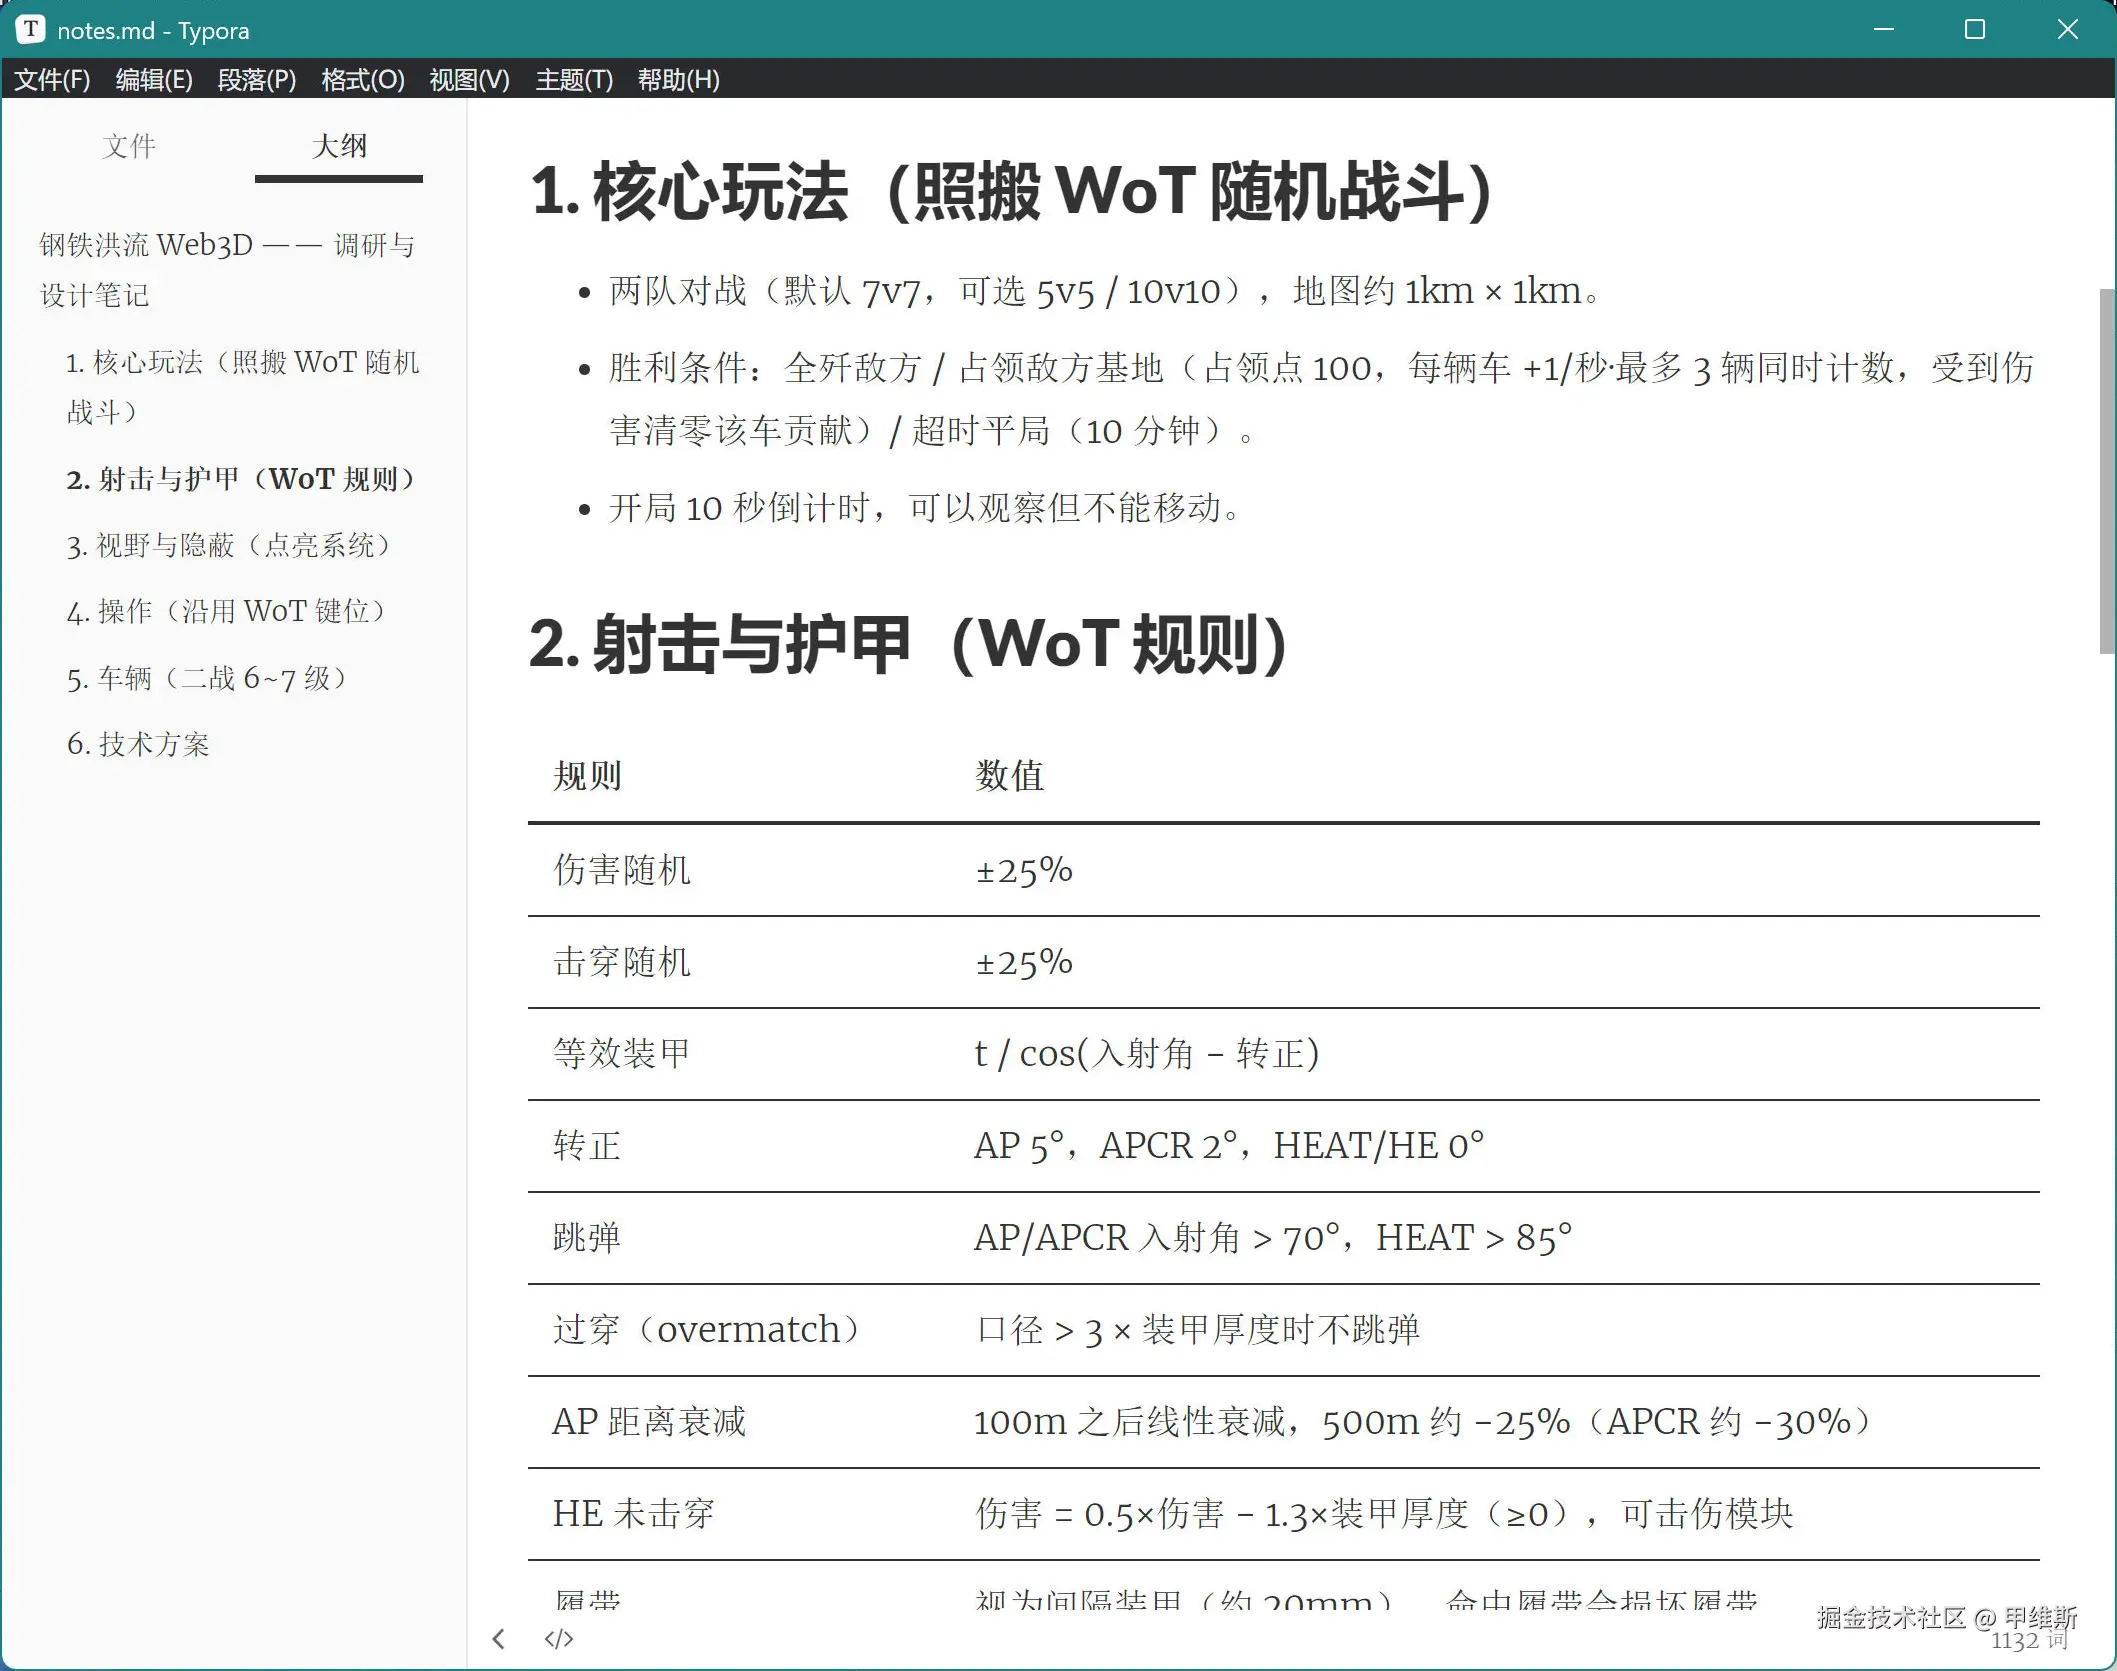Maximize the Typora window
Image resolution: width=2117 pixels, height=1671 pixels.
[1975, 29]
